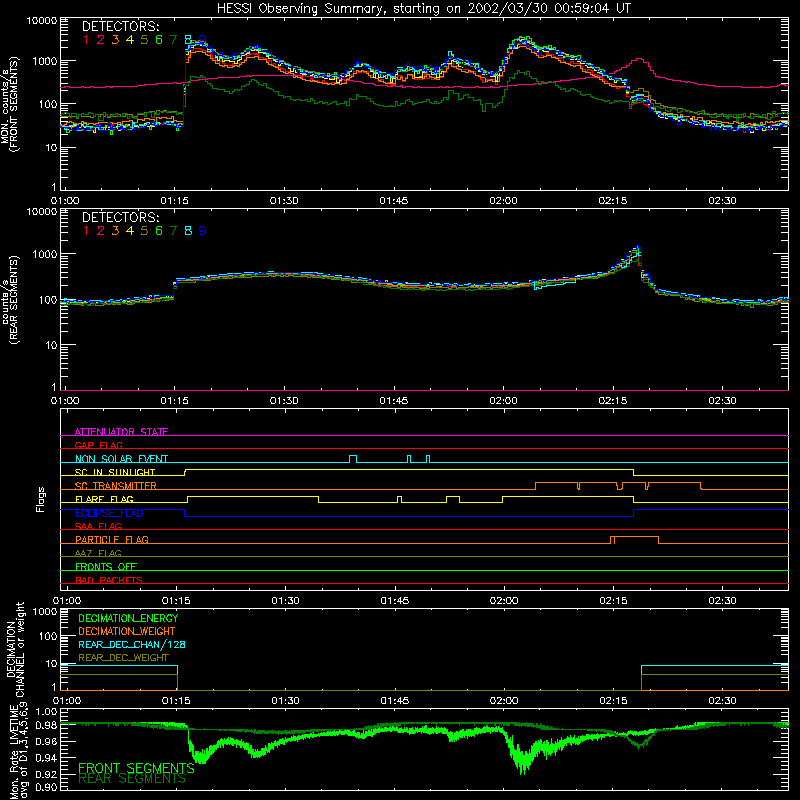Select red detector 1 in top panel legend
Screen dimensions: 800x800
(x=86, y=40)
